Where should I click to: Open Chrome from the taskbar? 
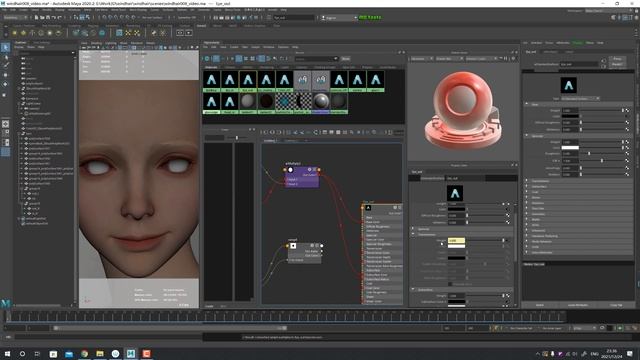[x=84, y=353]
